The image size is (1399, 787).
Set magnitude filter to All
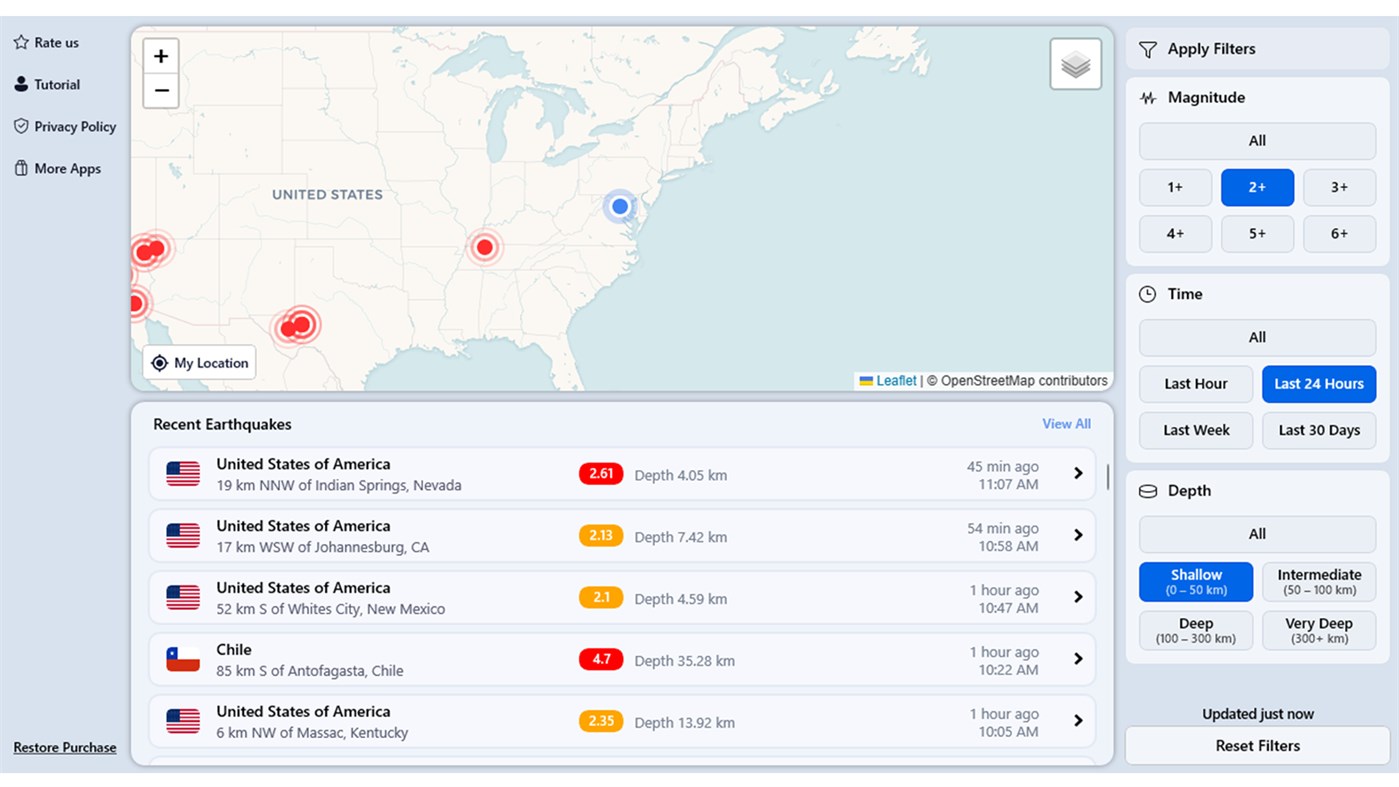click(1257, 141)
